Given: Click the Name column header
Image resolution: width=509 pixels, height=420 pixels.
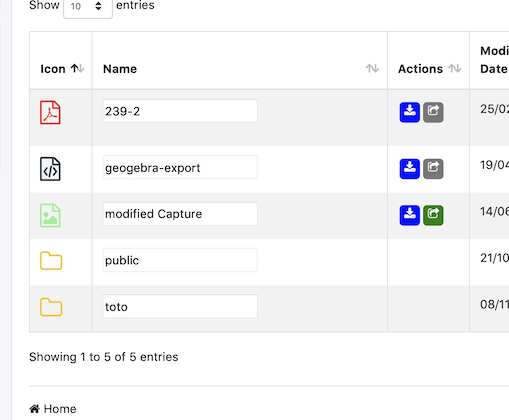Looking at the screenshot, I should [x=120, y=69].
